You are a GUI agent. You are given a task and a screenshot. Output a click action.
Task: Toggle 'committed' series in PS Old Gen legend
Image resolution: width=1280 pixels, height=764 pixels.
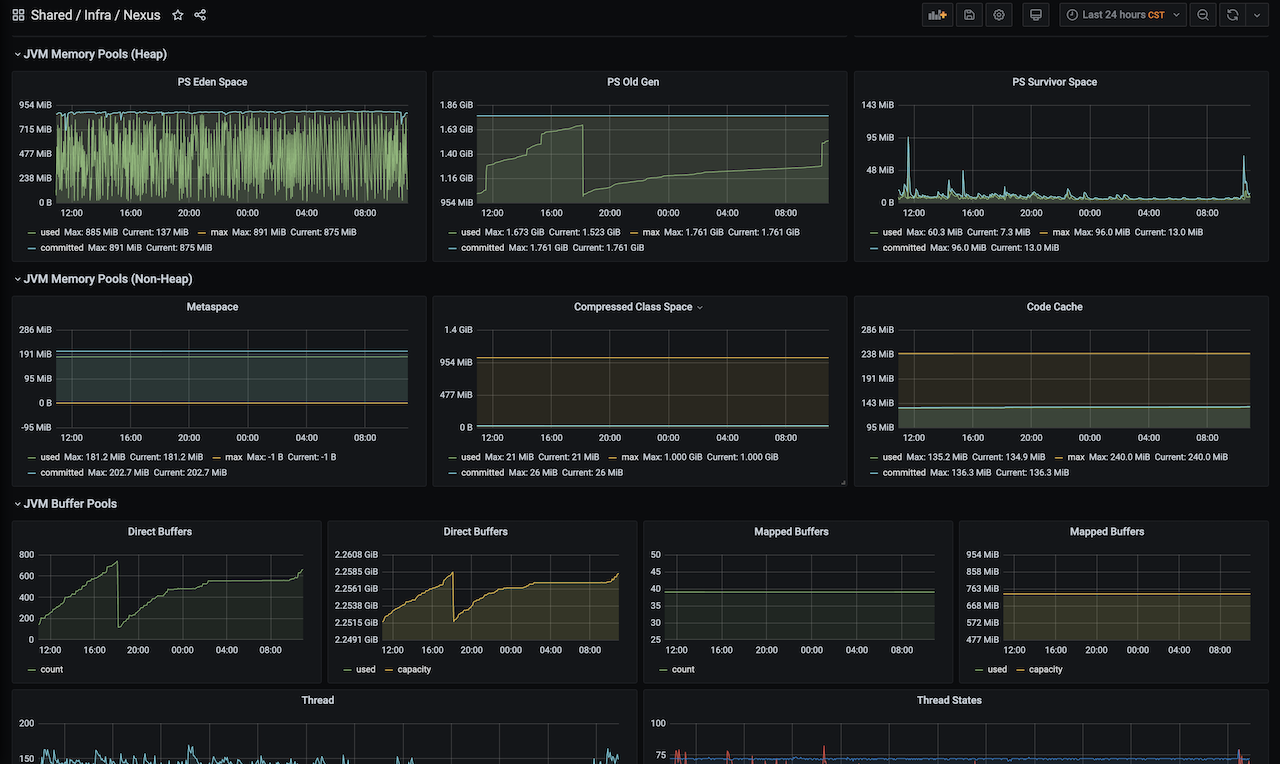tap(482, 248)
